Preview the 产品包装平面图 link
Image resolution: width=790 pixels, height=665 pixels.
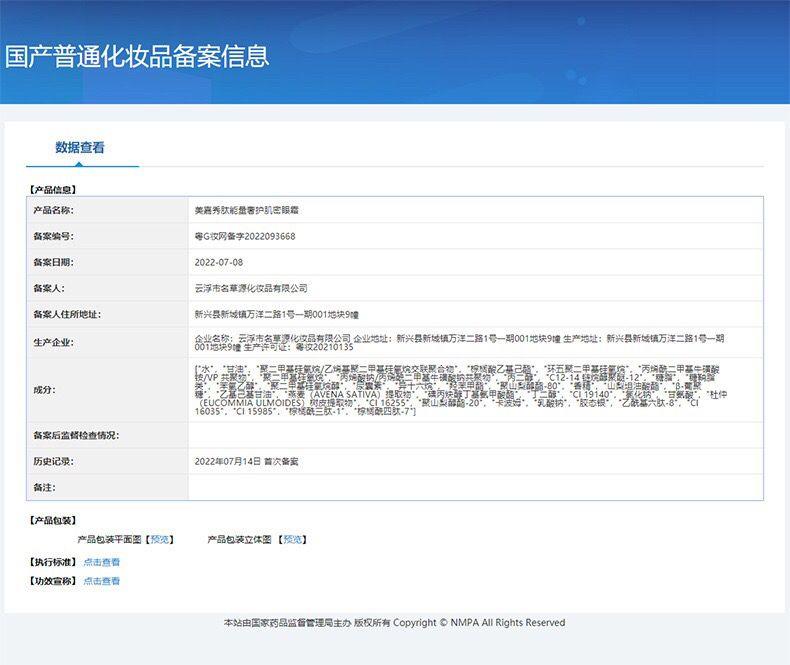click(160, 540)
